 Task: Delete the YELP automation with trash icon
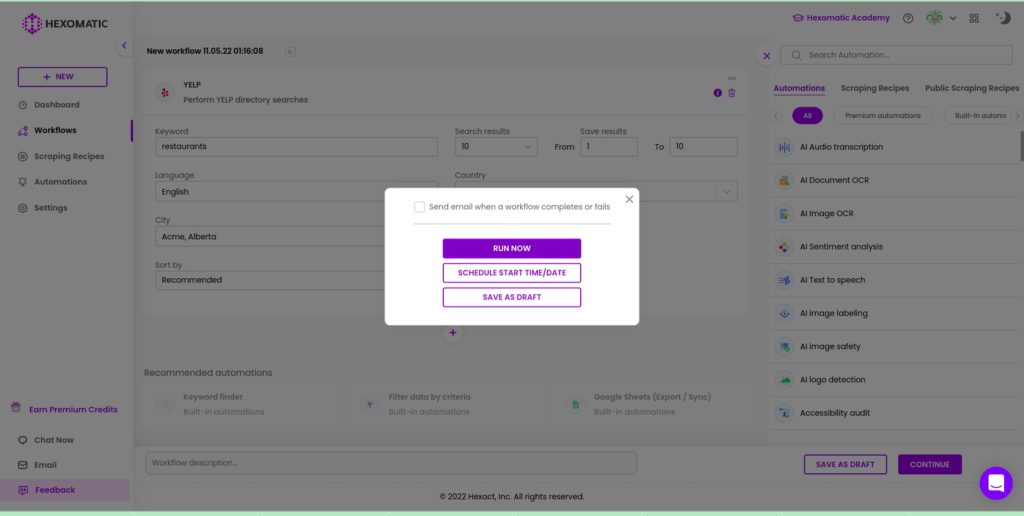(731, 93)
